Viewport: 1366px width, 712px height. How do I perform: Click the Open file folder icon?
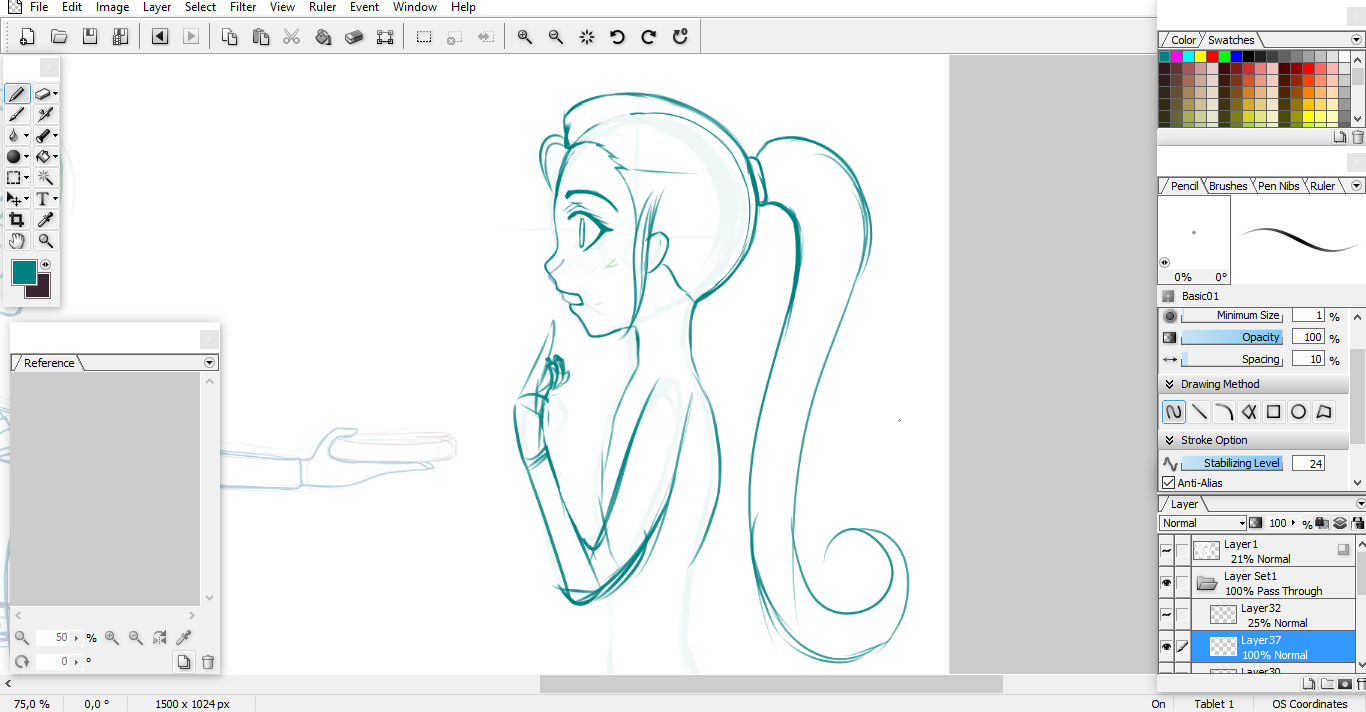[x=59, y=37]
